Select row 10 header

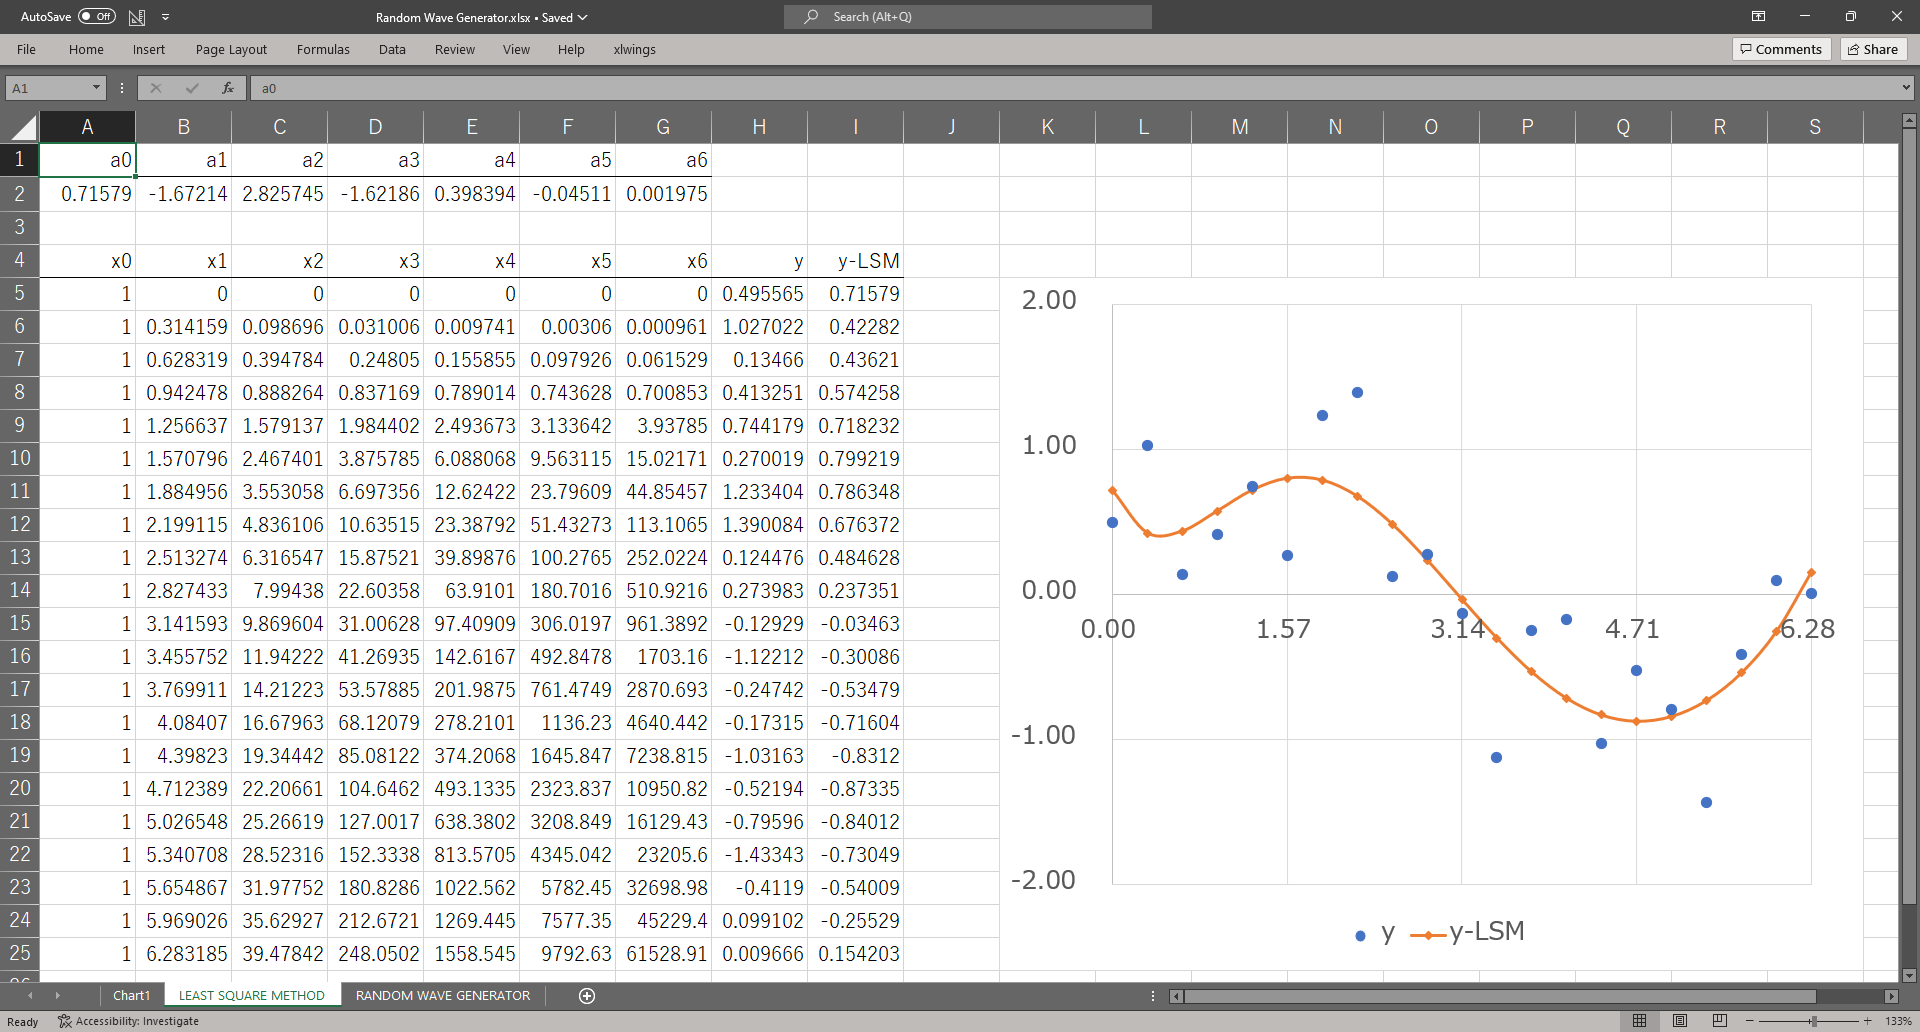[19, 458]
